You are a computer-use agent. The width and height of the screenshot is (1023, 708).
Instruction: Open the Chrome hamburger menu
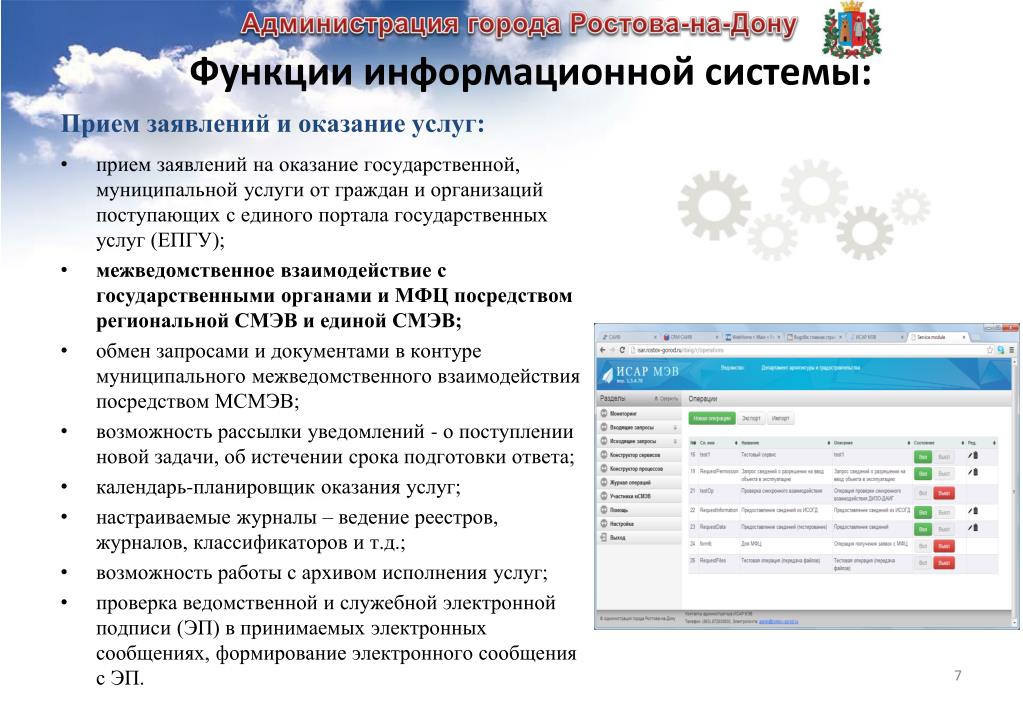1012,350
